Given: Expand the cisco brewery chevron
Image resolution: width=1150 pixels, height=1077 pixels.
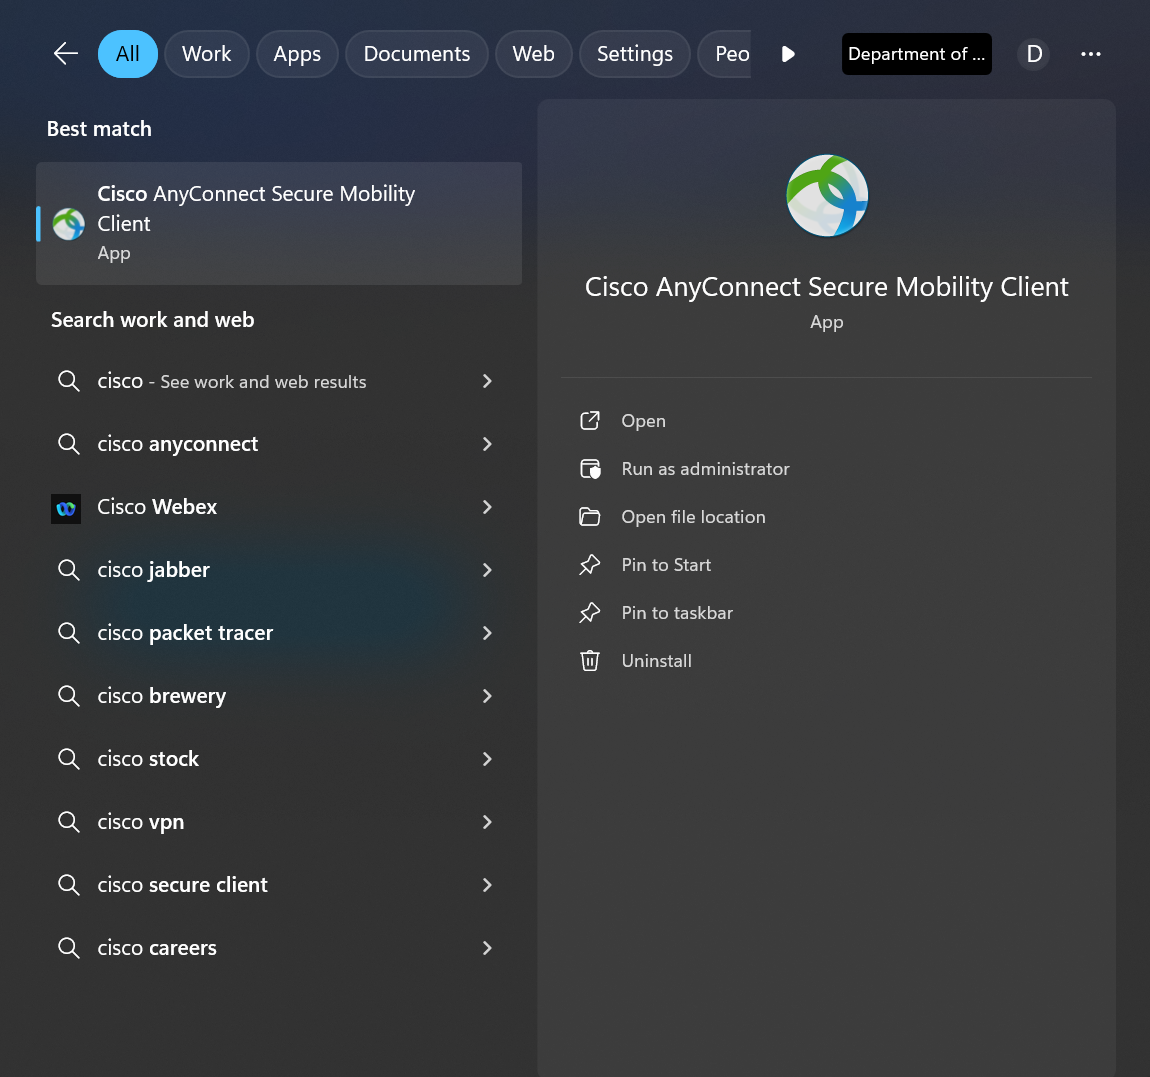Looking at the screenshot, I should coord(487,696).
